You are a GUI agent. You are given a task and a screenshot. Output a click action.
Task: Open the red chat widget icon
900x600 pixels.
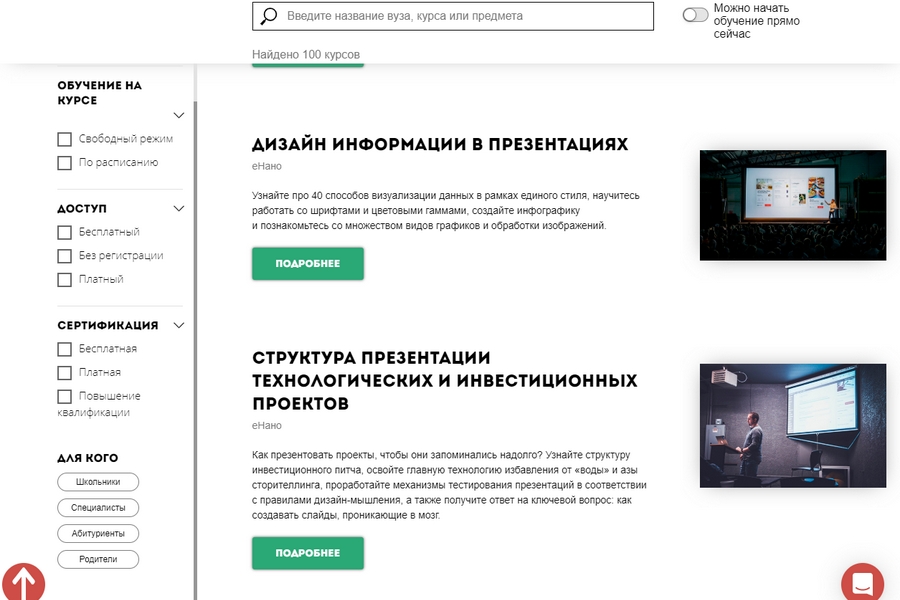pyautogui.click(x=862, y=582)
